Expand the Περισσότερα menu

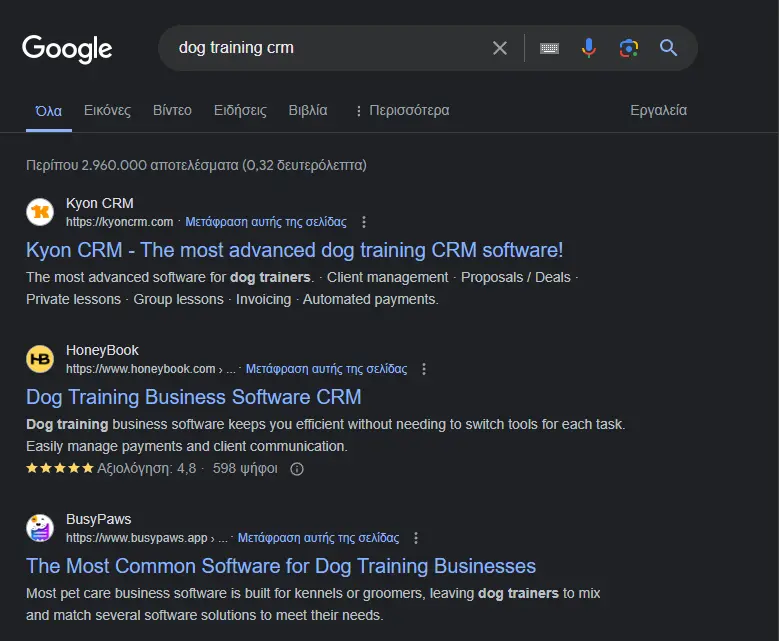401,110
